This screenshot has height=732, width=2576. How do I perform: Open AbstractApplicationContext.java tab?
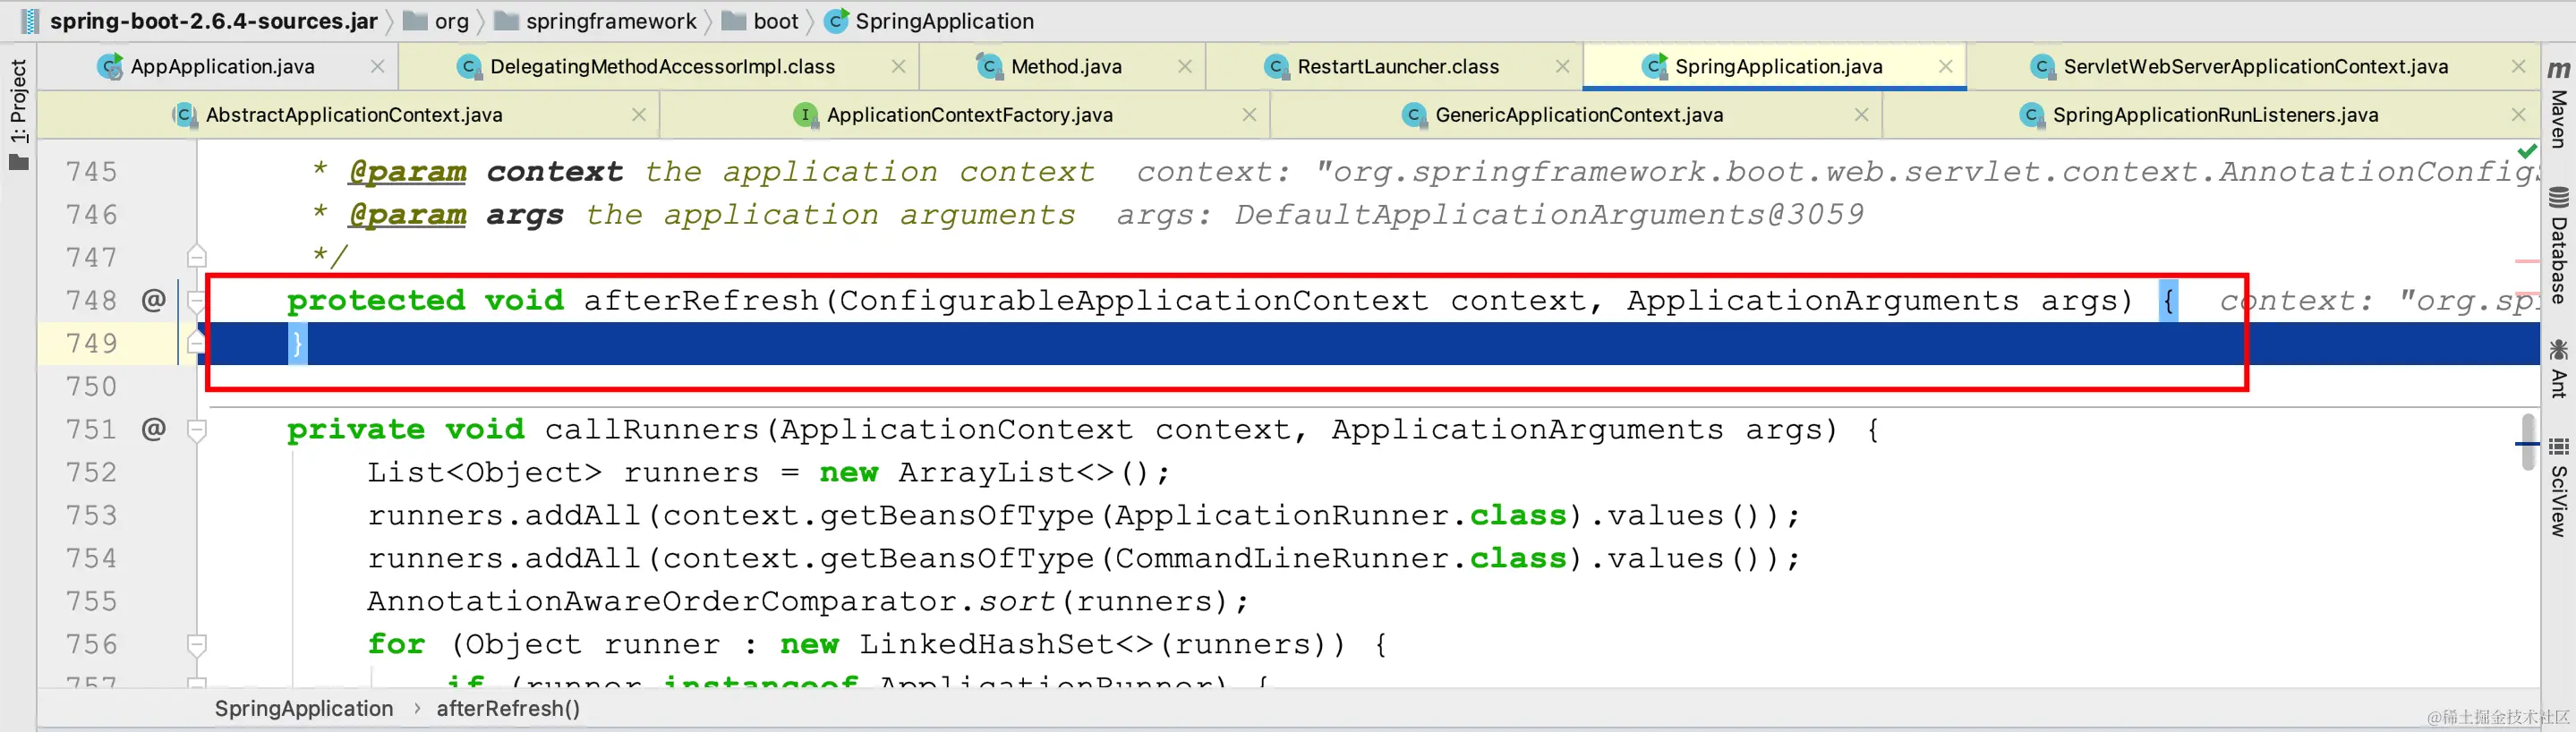coord(353,115)
